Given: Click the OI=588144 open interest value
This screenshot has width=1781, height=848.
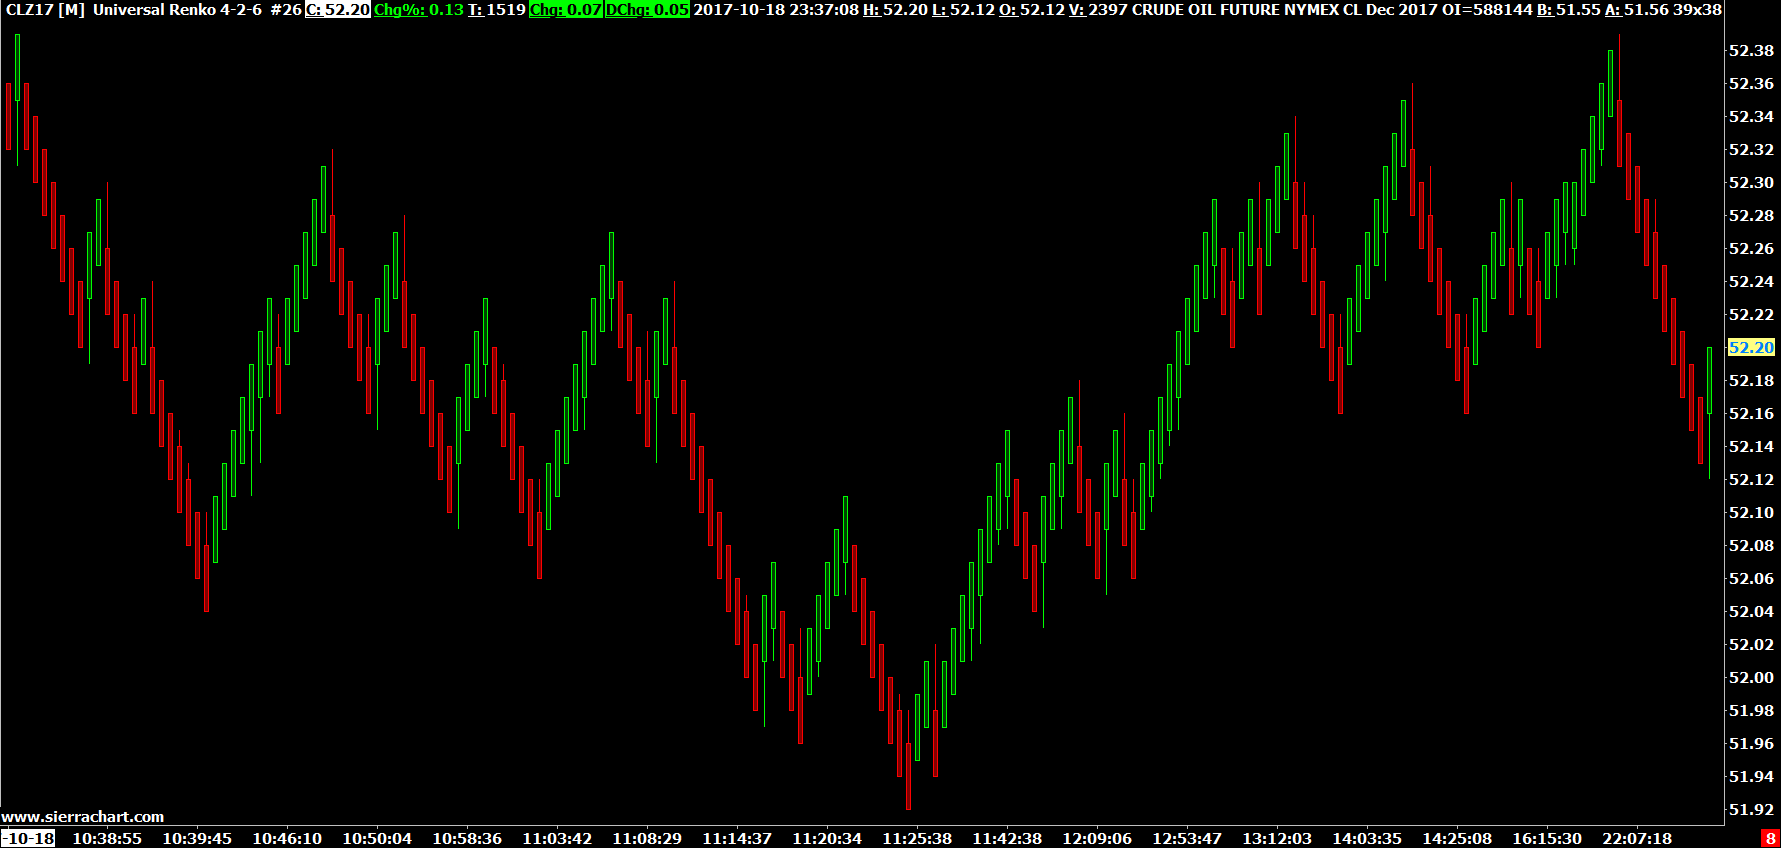Looking at the screenshot, I should pos(1487,9).
